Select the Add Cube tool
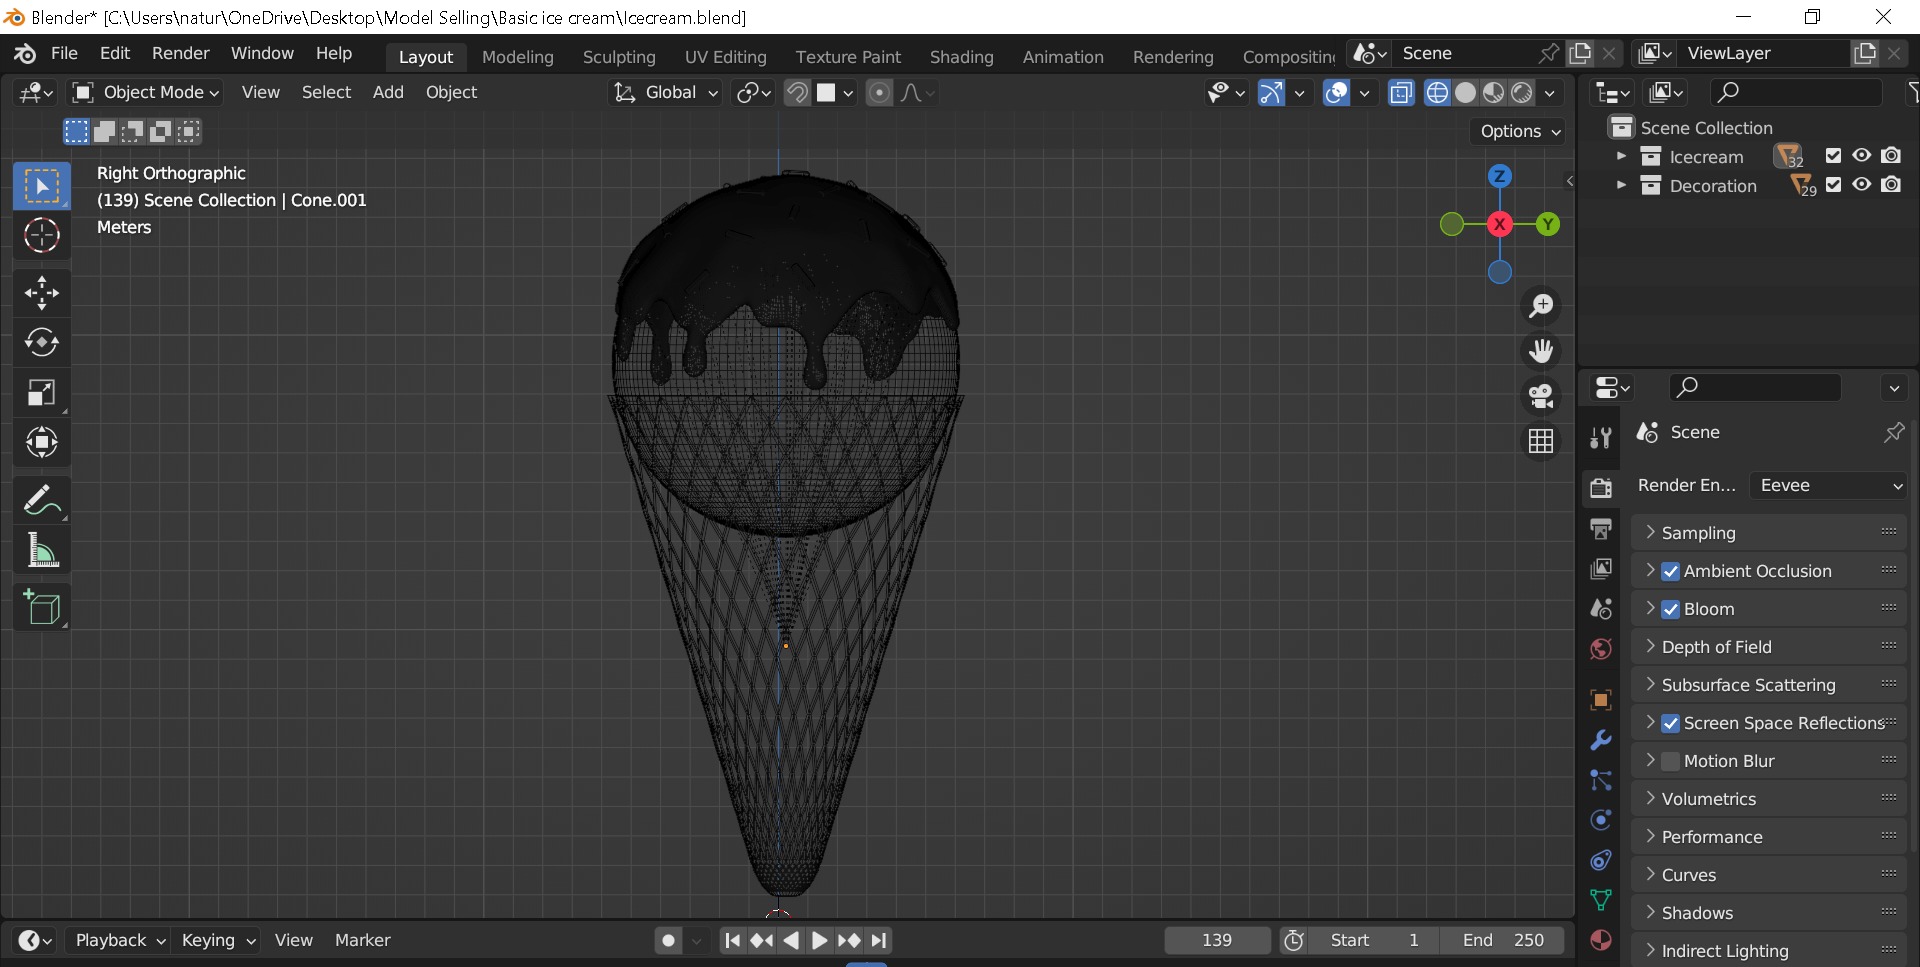The height and width of the screenshot is (967, 1920). 42,606
